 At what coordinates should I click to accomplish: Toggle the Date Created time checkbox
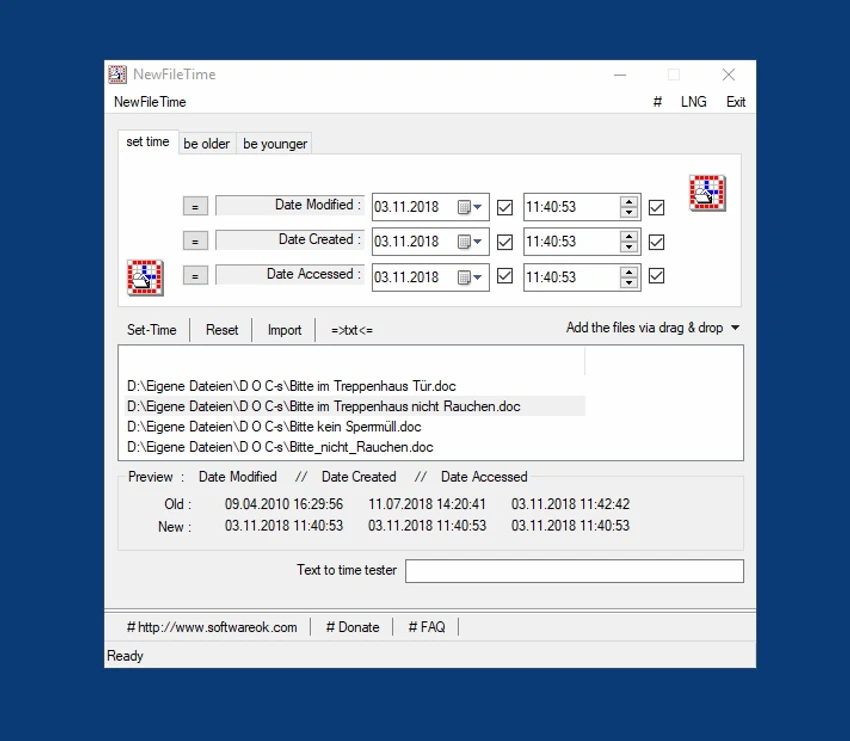tap(656, 242)
